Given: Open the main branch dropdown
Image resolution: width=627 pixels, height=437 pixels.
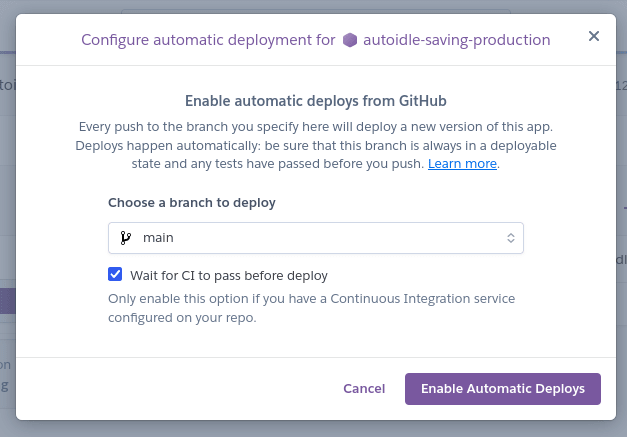Looking at the screenshot, I should (x=316, y=238).
